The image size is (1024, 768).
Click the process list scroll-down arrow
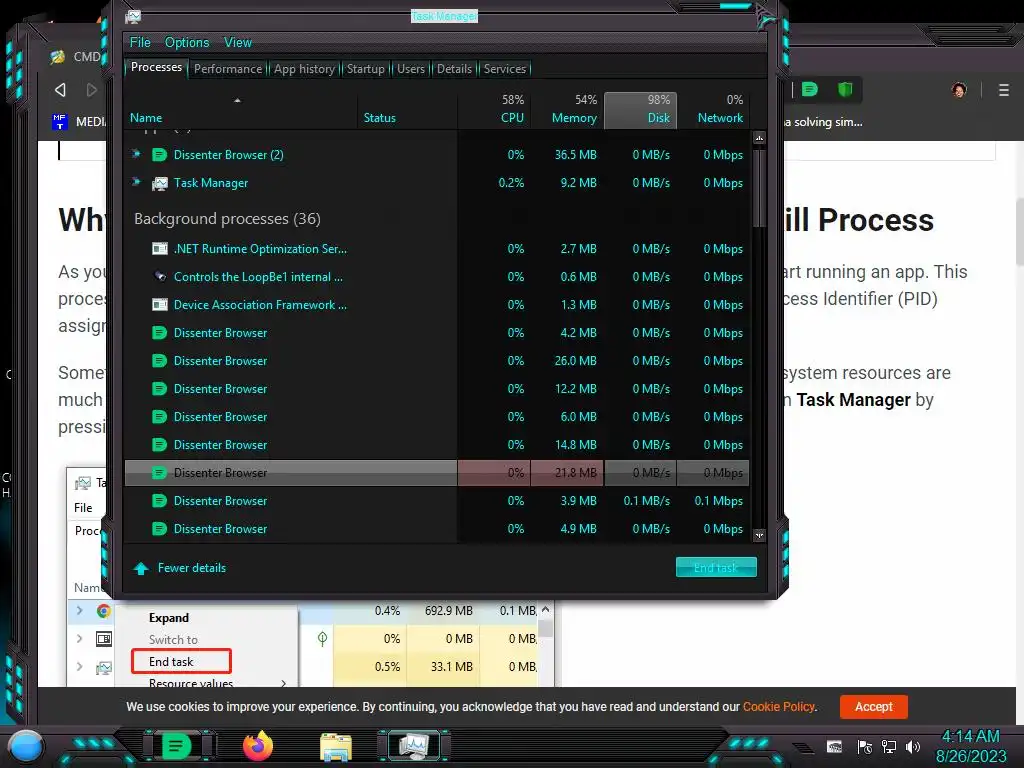(x=759, y=536)
